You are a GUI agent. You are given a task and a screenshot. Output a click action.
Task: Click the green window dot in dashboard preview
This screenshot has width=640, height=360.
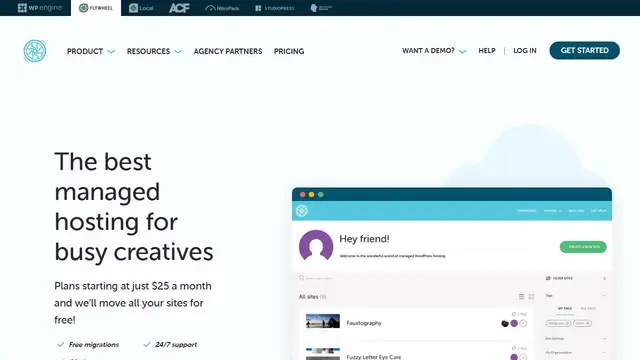point(321,194)
